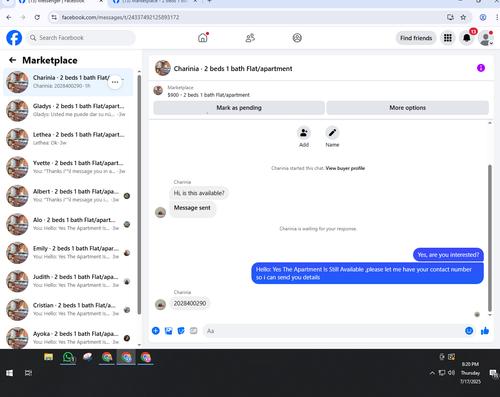Open volume control in system tray

(x=451, y=373)
